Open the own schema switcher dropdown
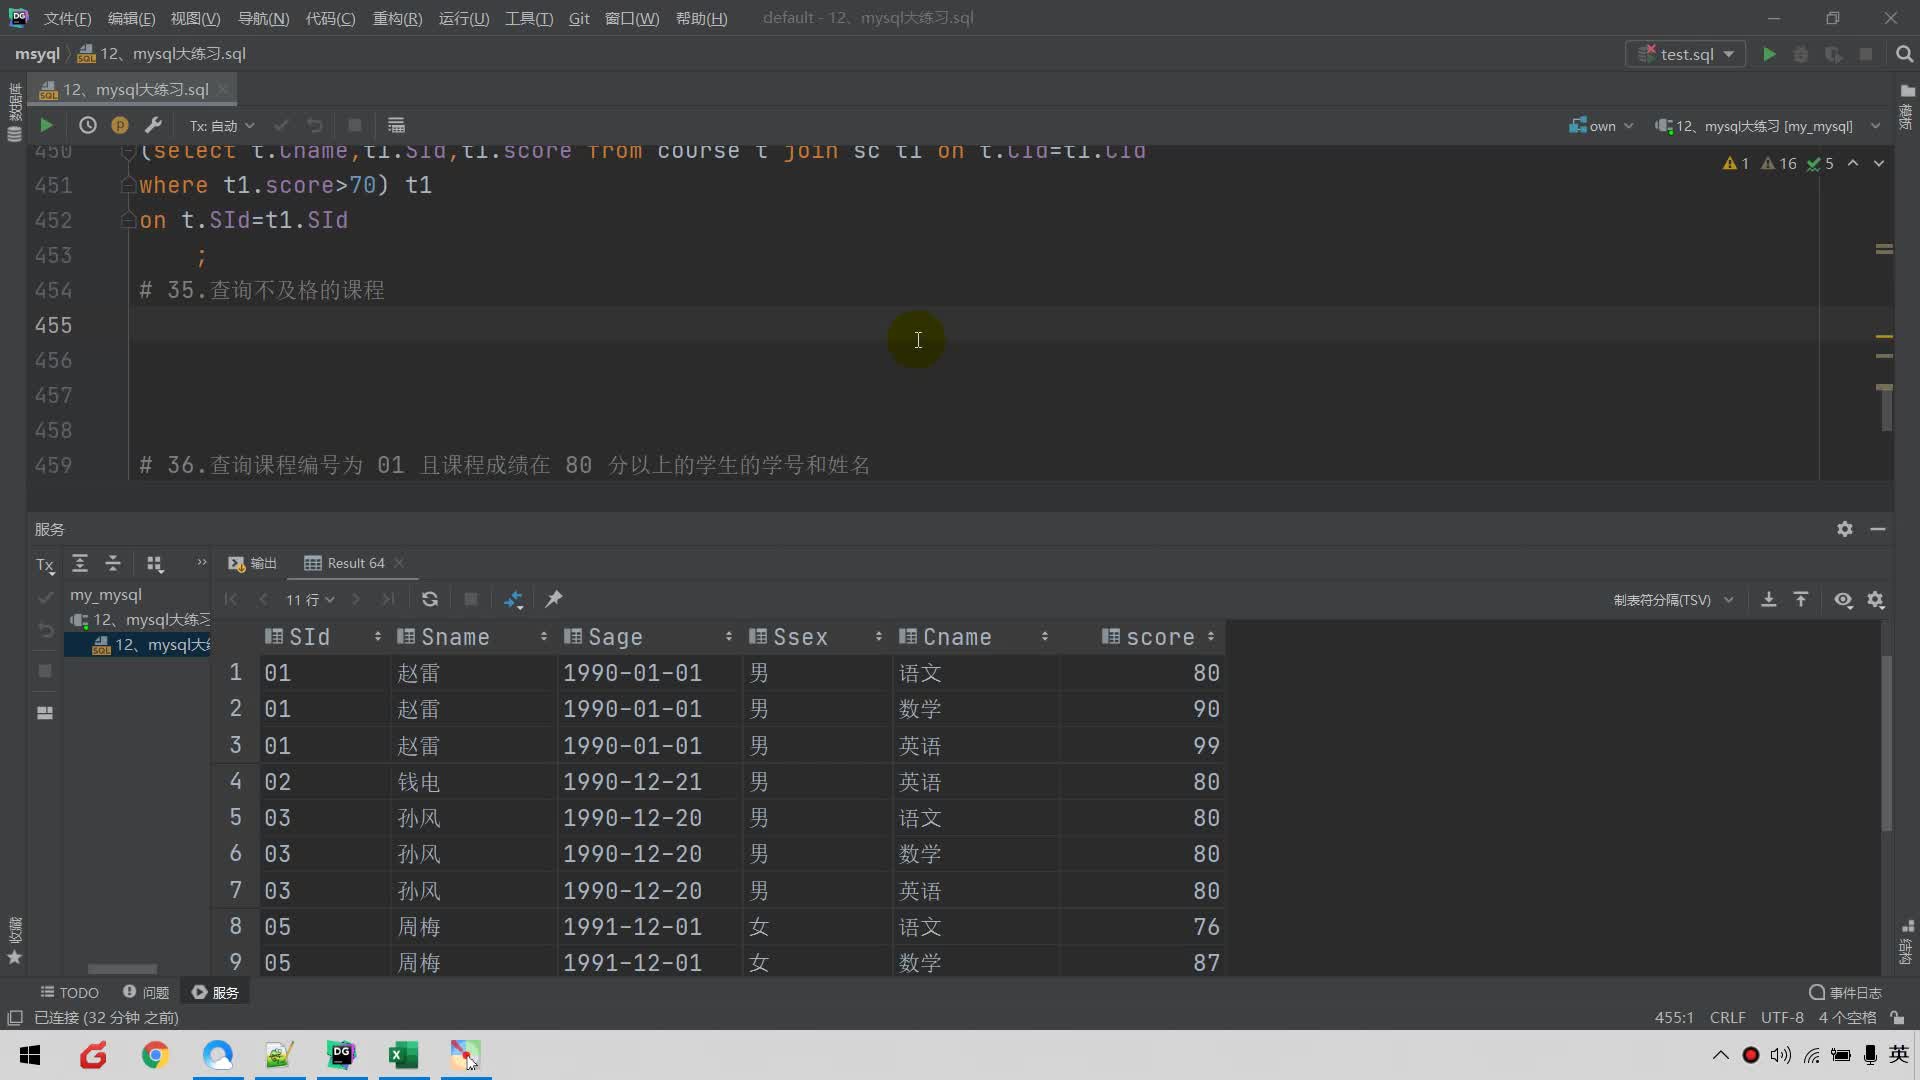This screenshot has width=1920, height=1080. (1601, 126)
